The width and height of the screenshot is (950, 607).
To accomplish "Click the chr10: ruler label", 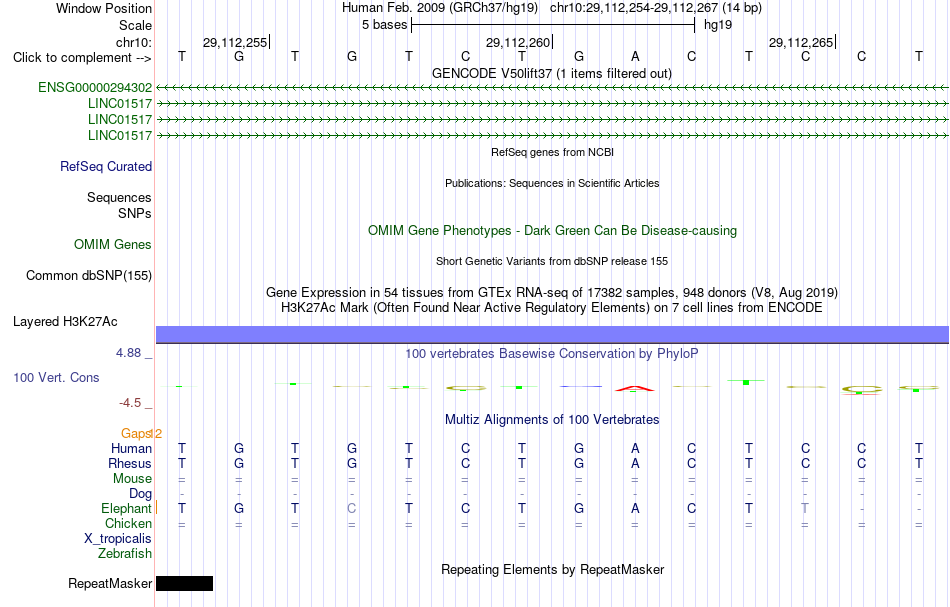I will 134,43.
